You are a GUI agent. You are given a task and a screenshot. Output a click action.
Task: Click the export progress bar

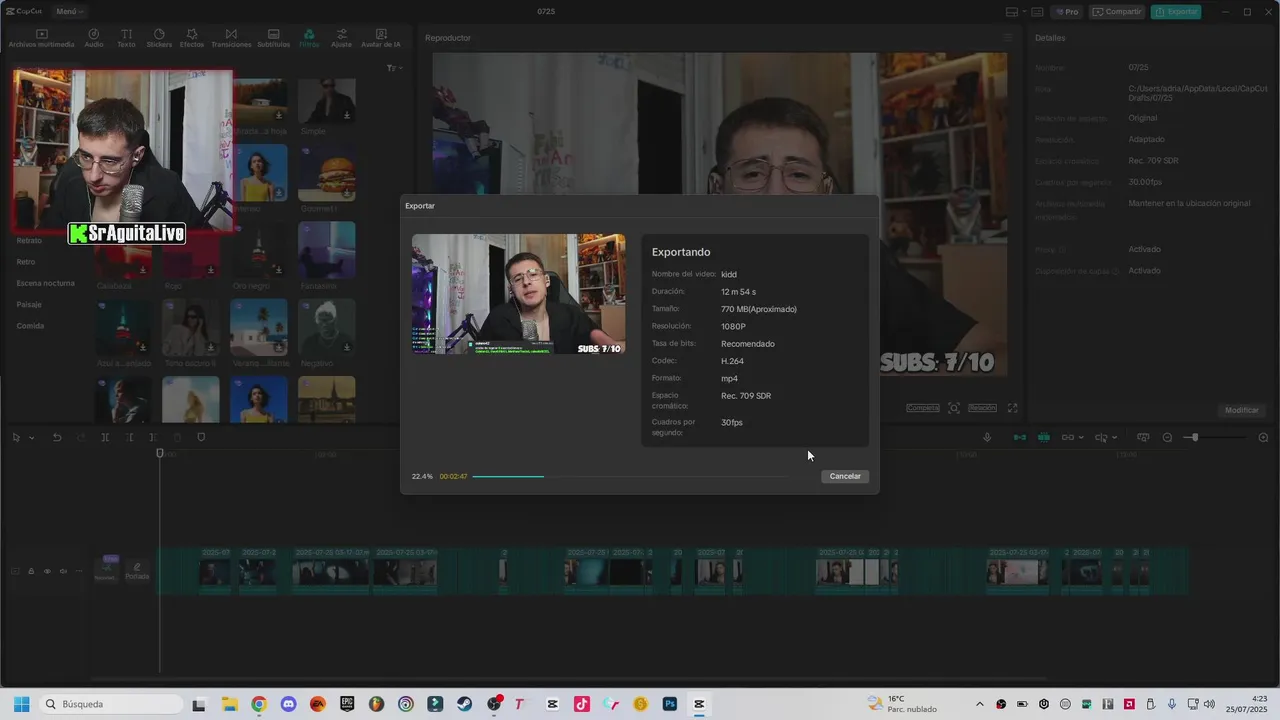coord(630,476)
